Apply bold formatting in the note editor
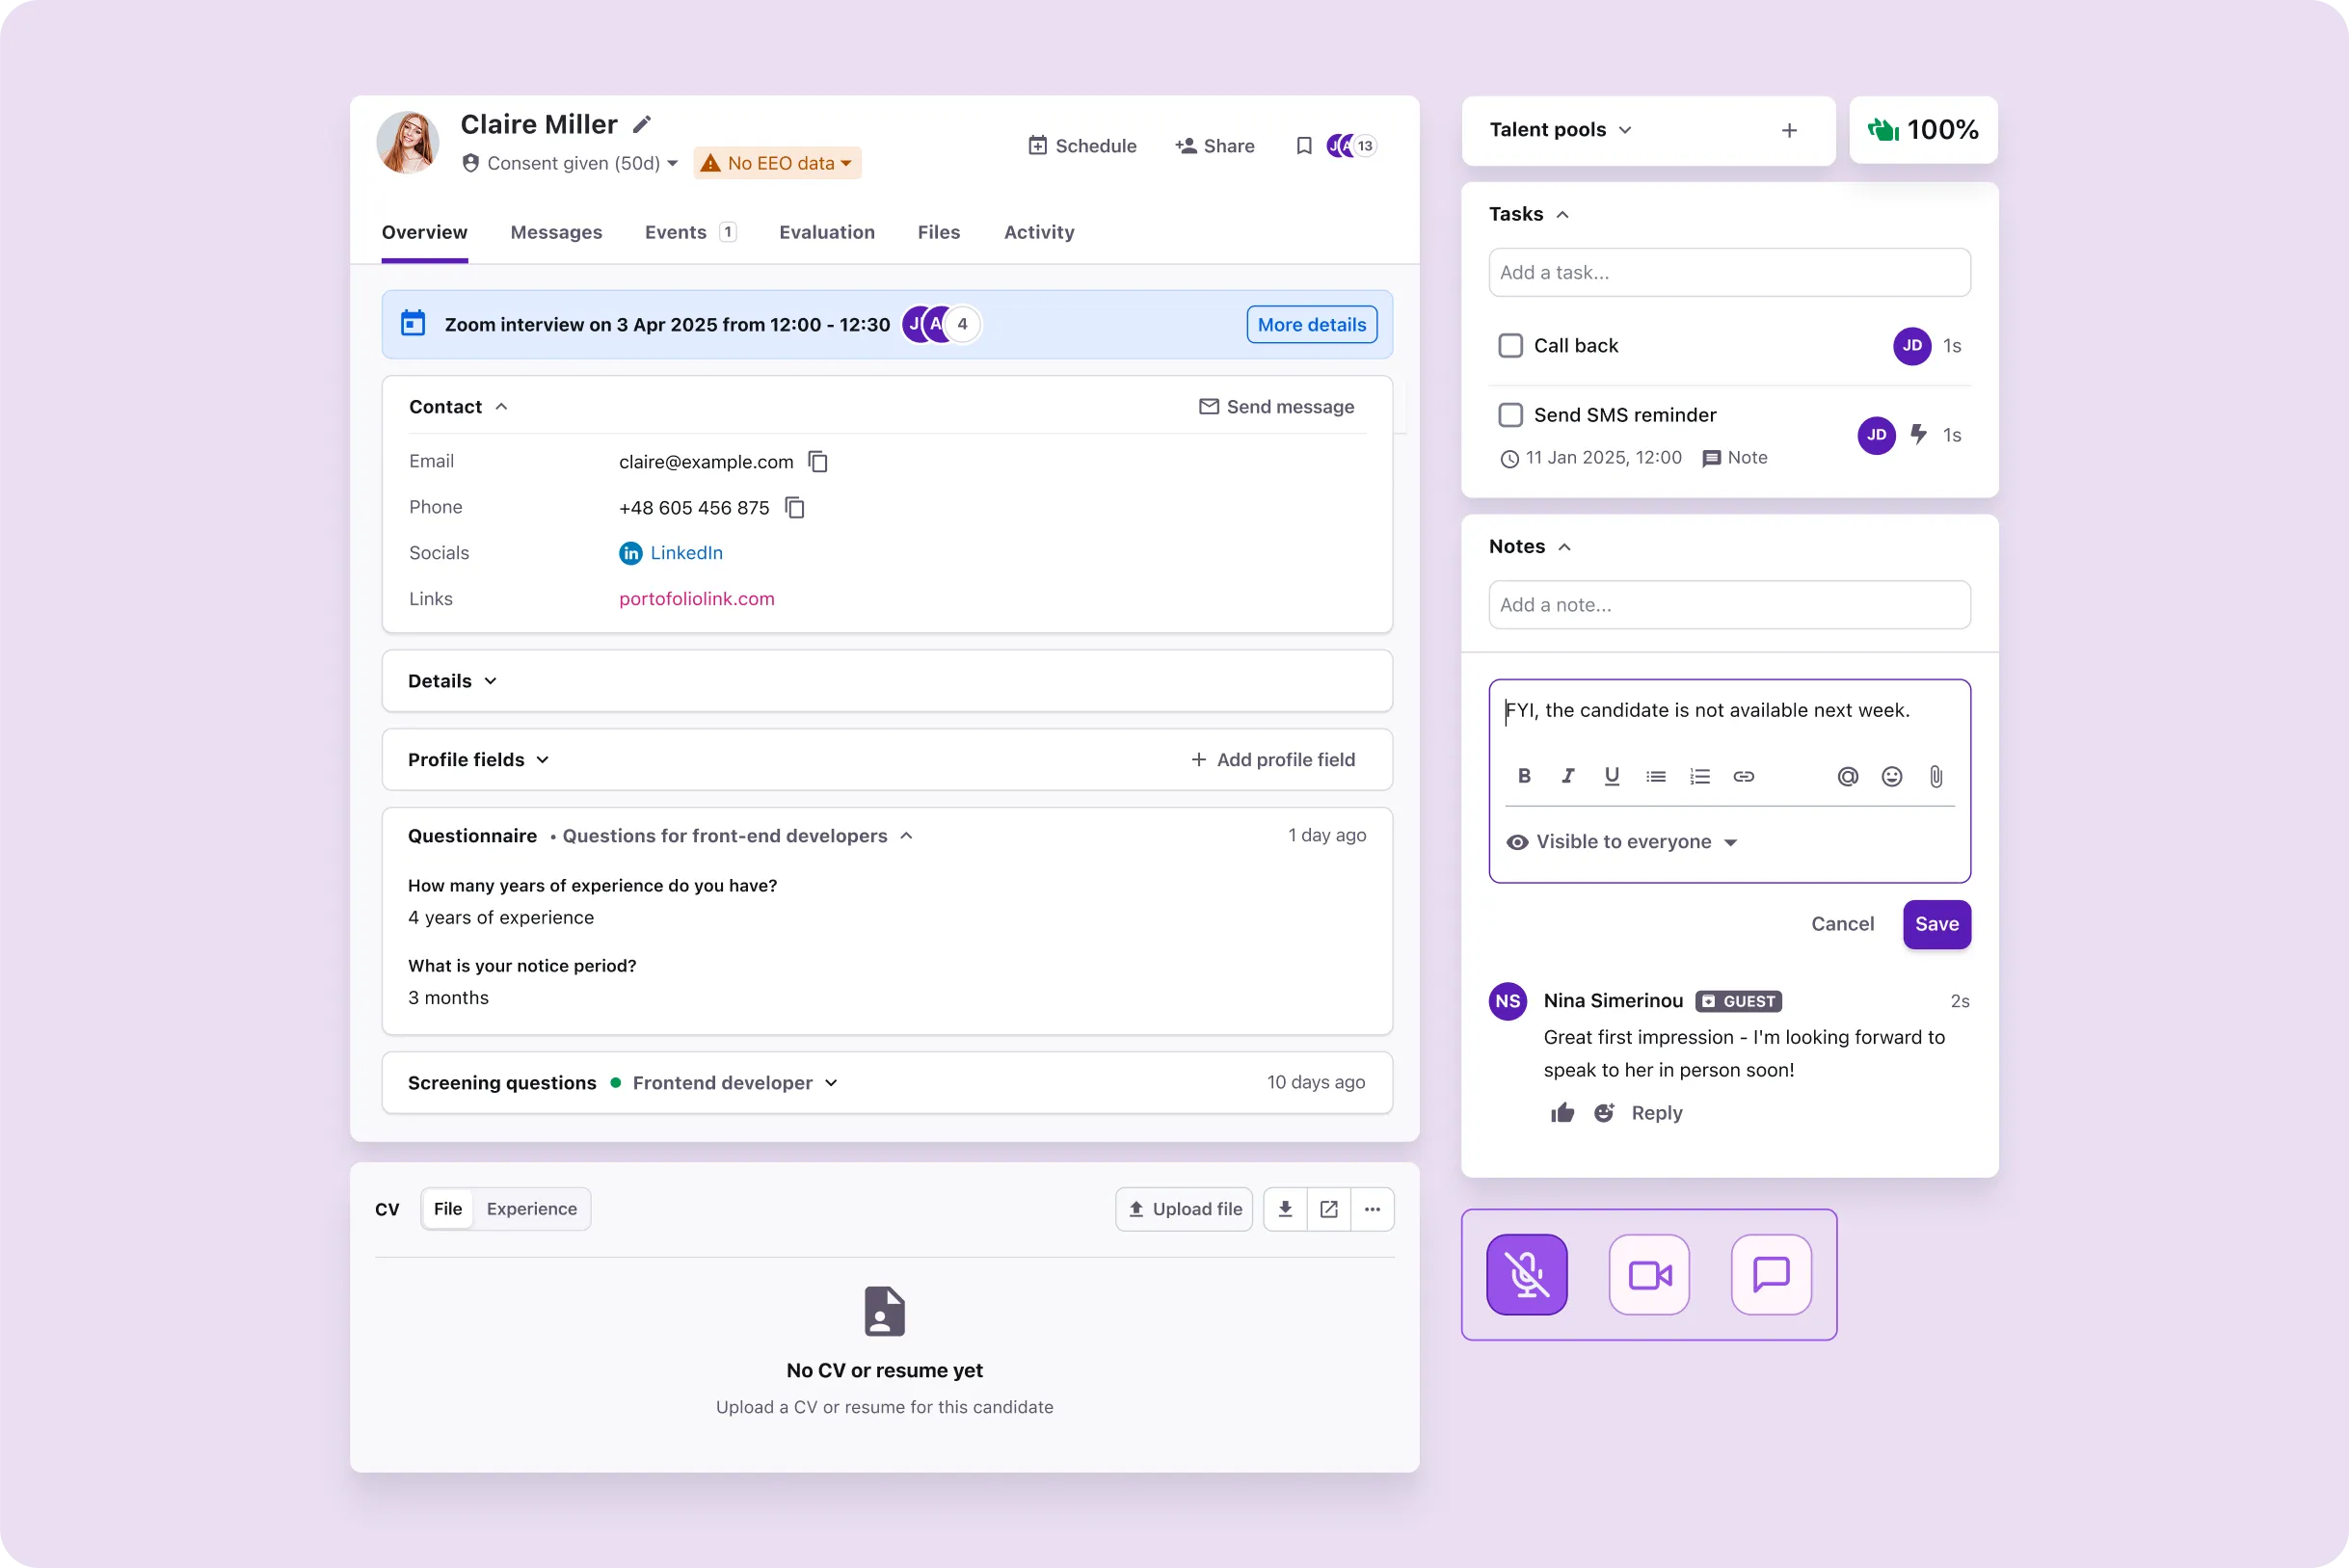This screenshot has height=1568, width=2349. tap(1524, 776)
